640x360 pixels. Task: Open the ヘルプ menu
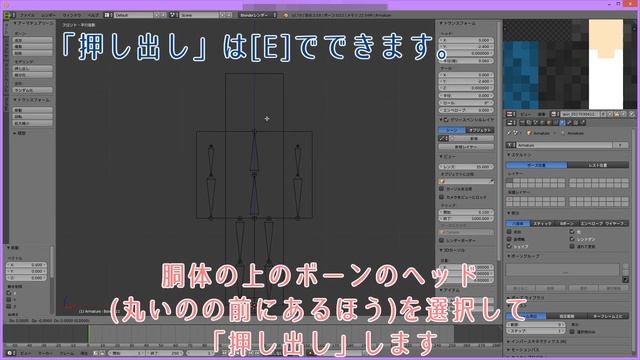click(93, 15)
